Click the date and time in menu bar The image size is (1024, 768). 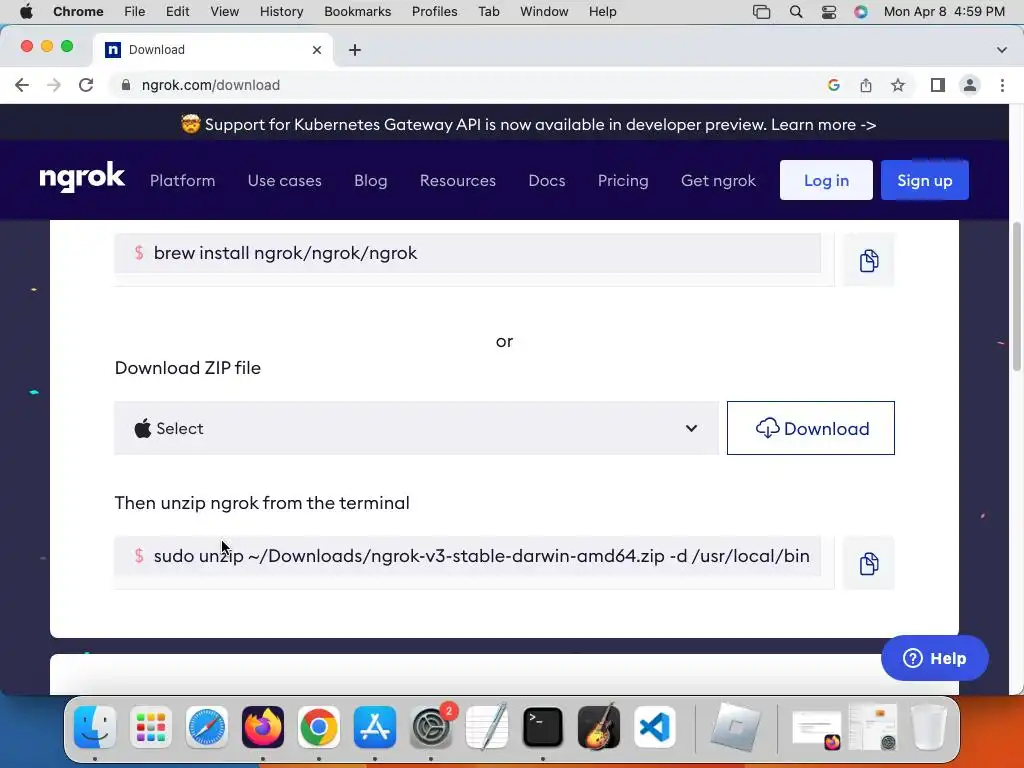944,12
